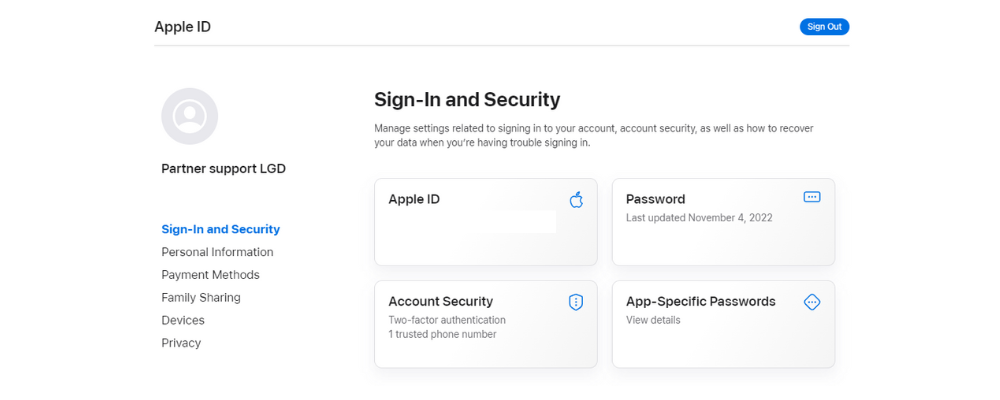
Task: Click the Apple ID header title
Action: click(182, 27)
